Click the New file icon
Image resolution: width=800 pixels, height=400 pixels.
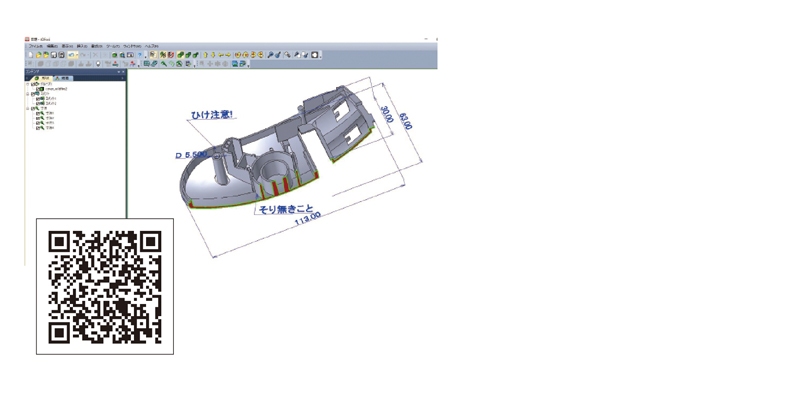pyautogui.click(x=30, y=55)
